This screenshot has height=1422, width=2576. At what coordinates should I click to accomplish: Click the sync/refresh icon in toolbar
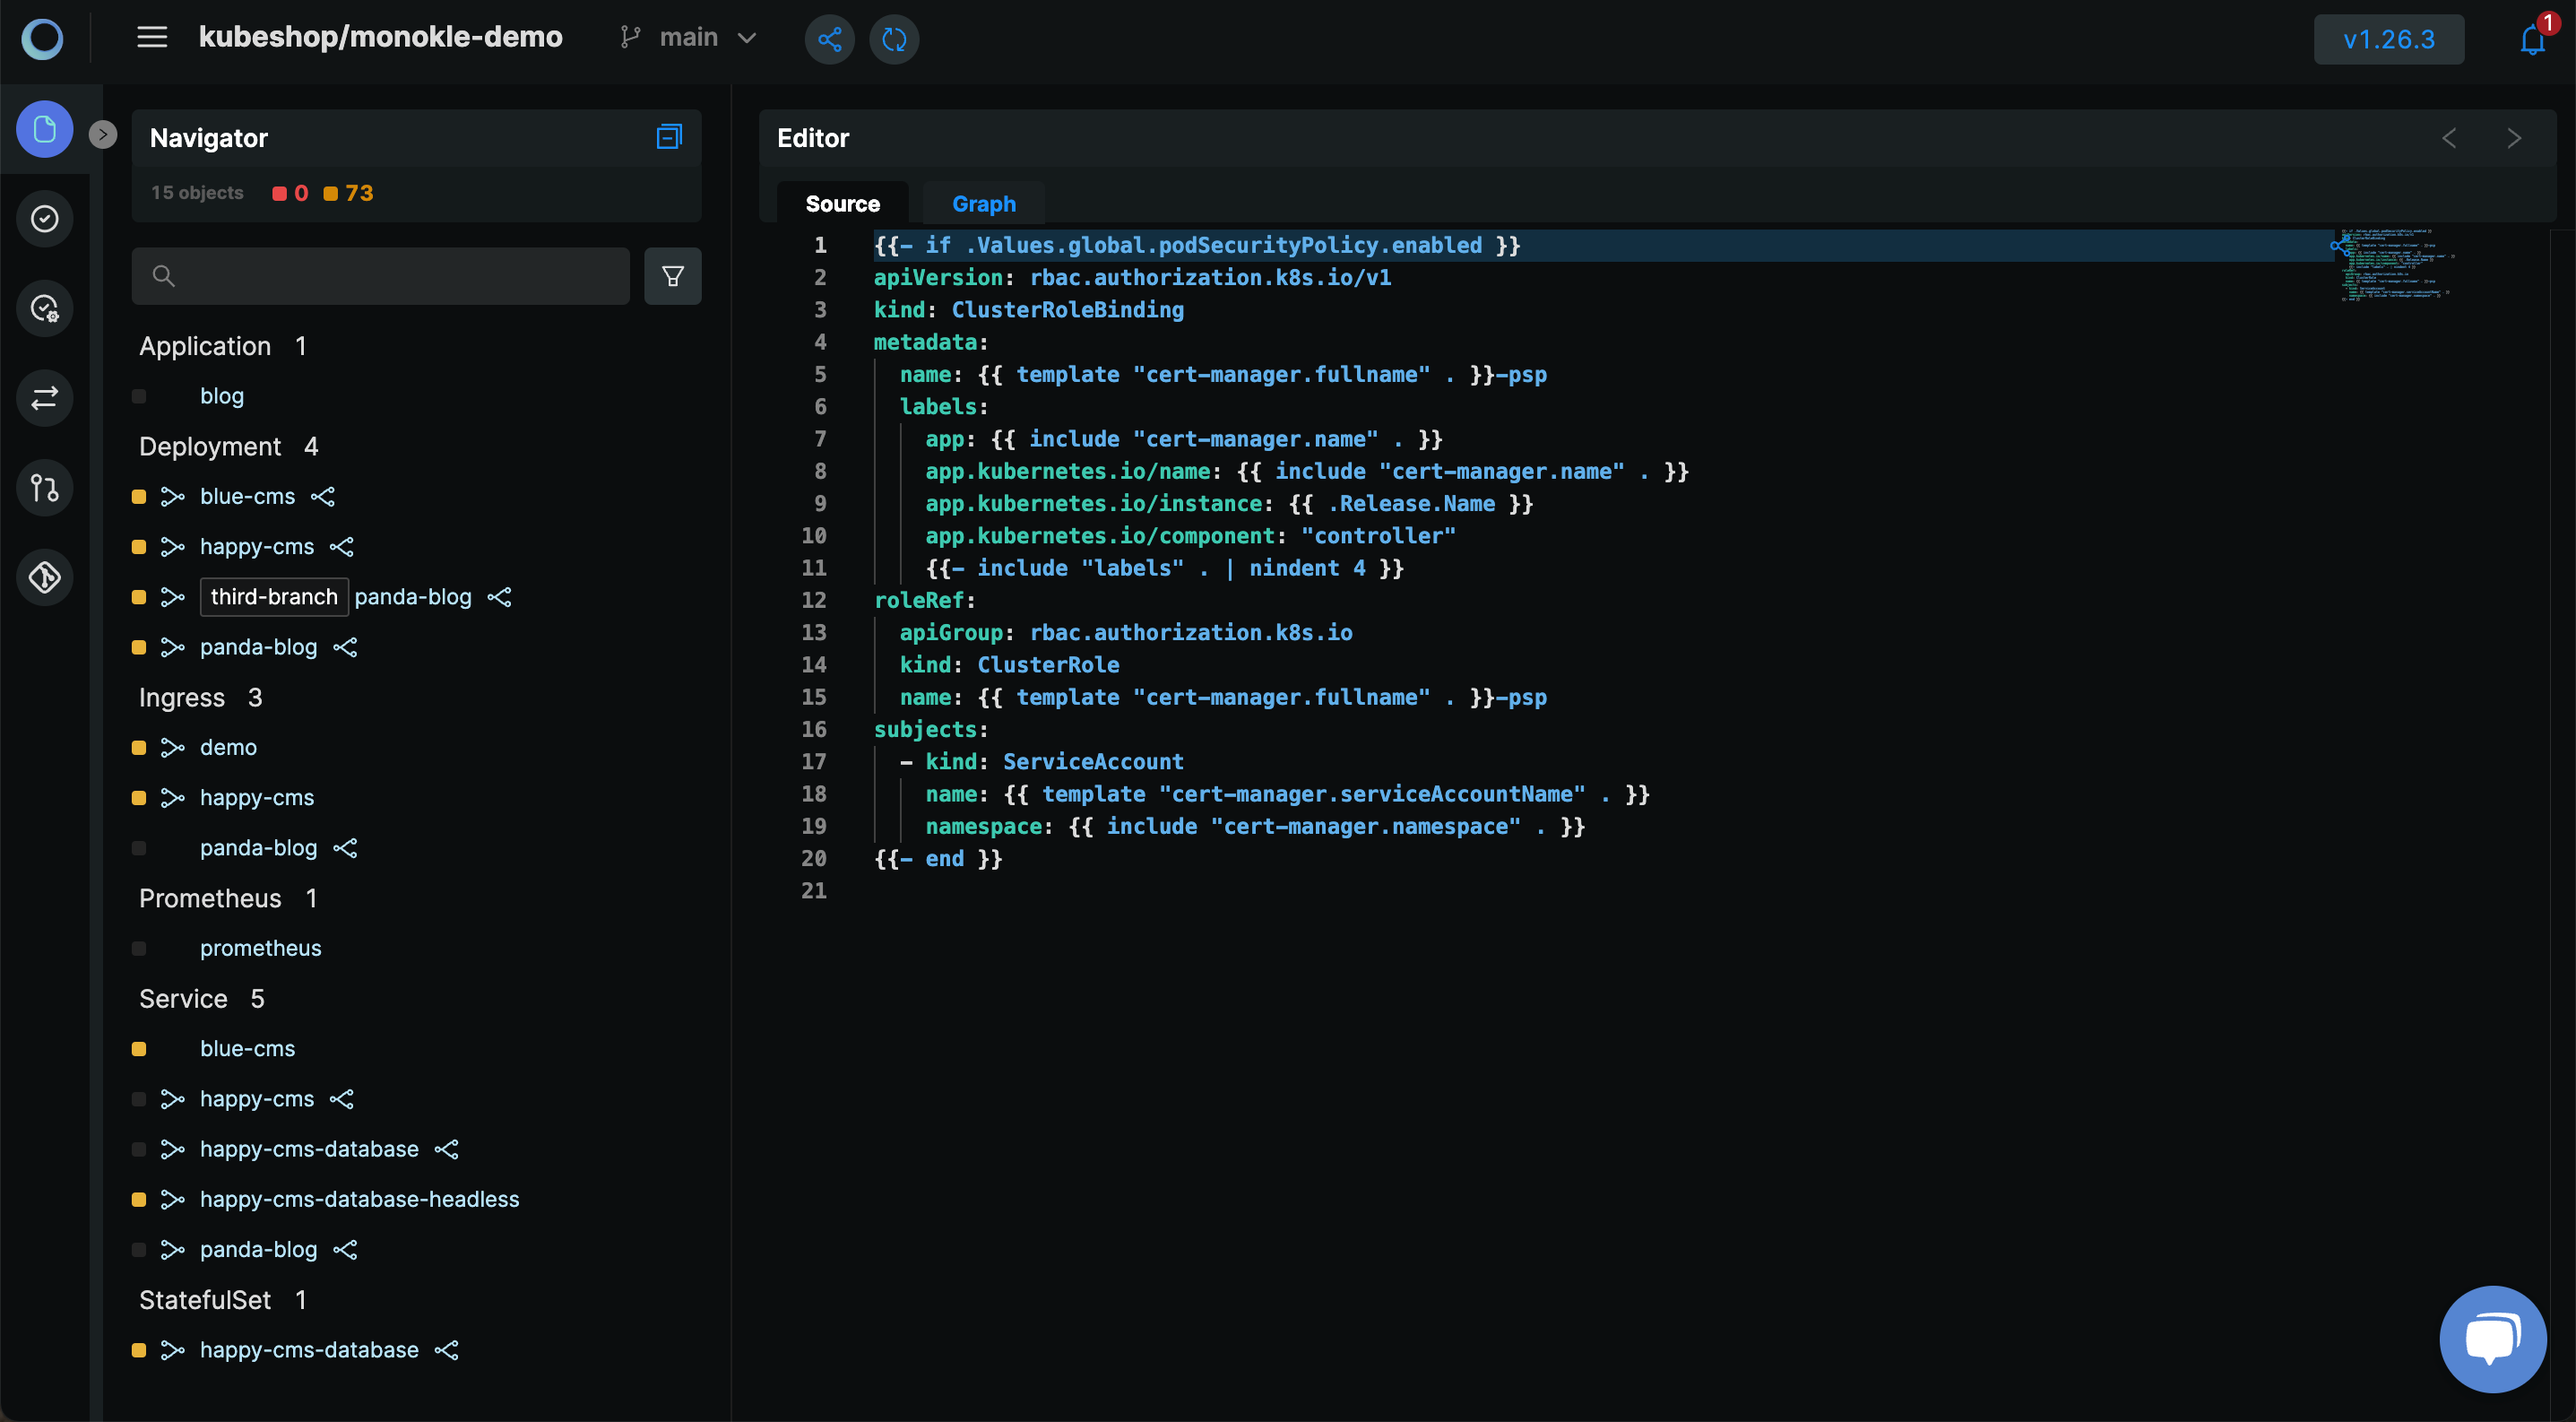coord(895,39)
